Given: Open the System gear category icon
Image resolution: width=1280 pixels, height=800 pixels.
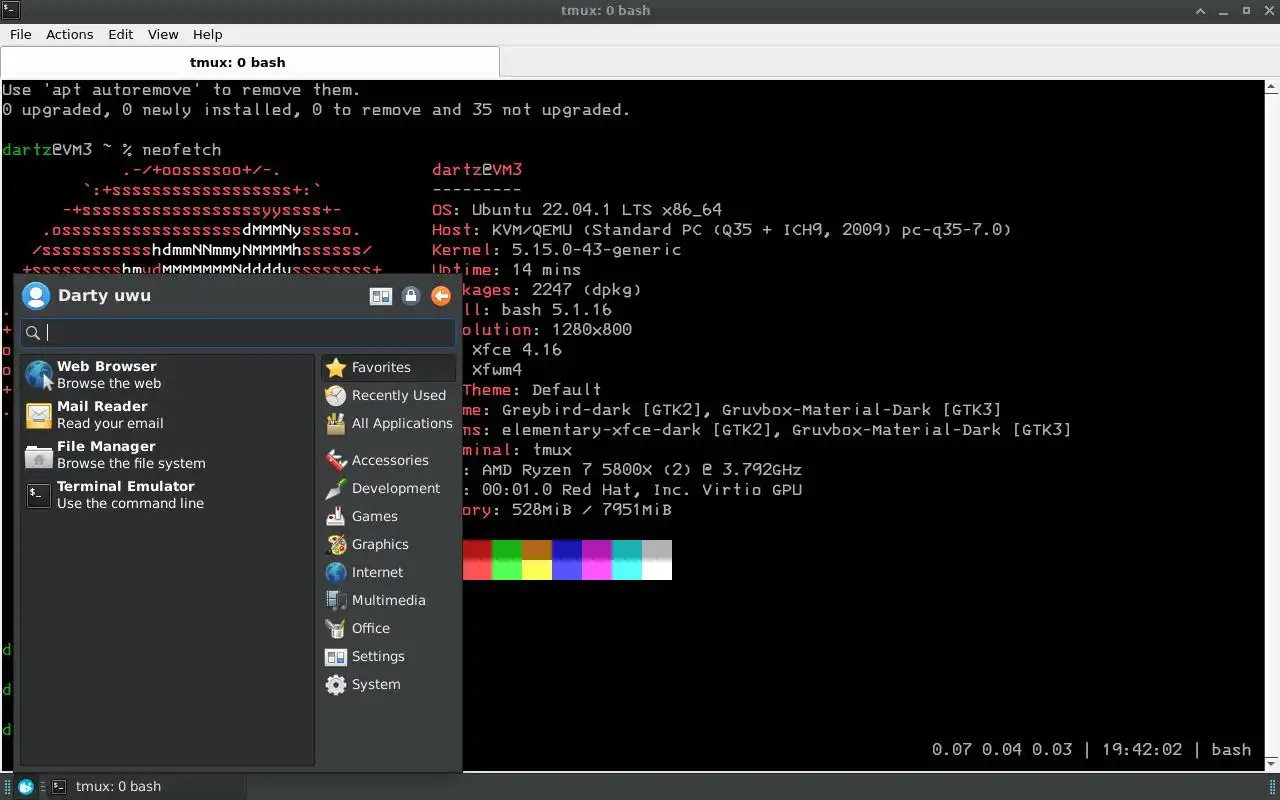Looking at the screenshot, I should [x=336, y=684].
